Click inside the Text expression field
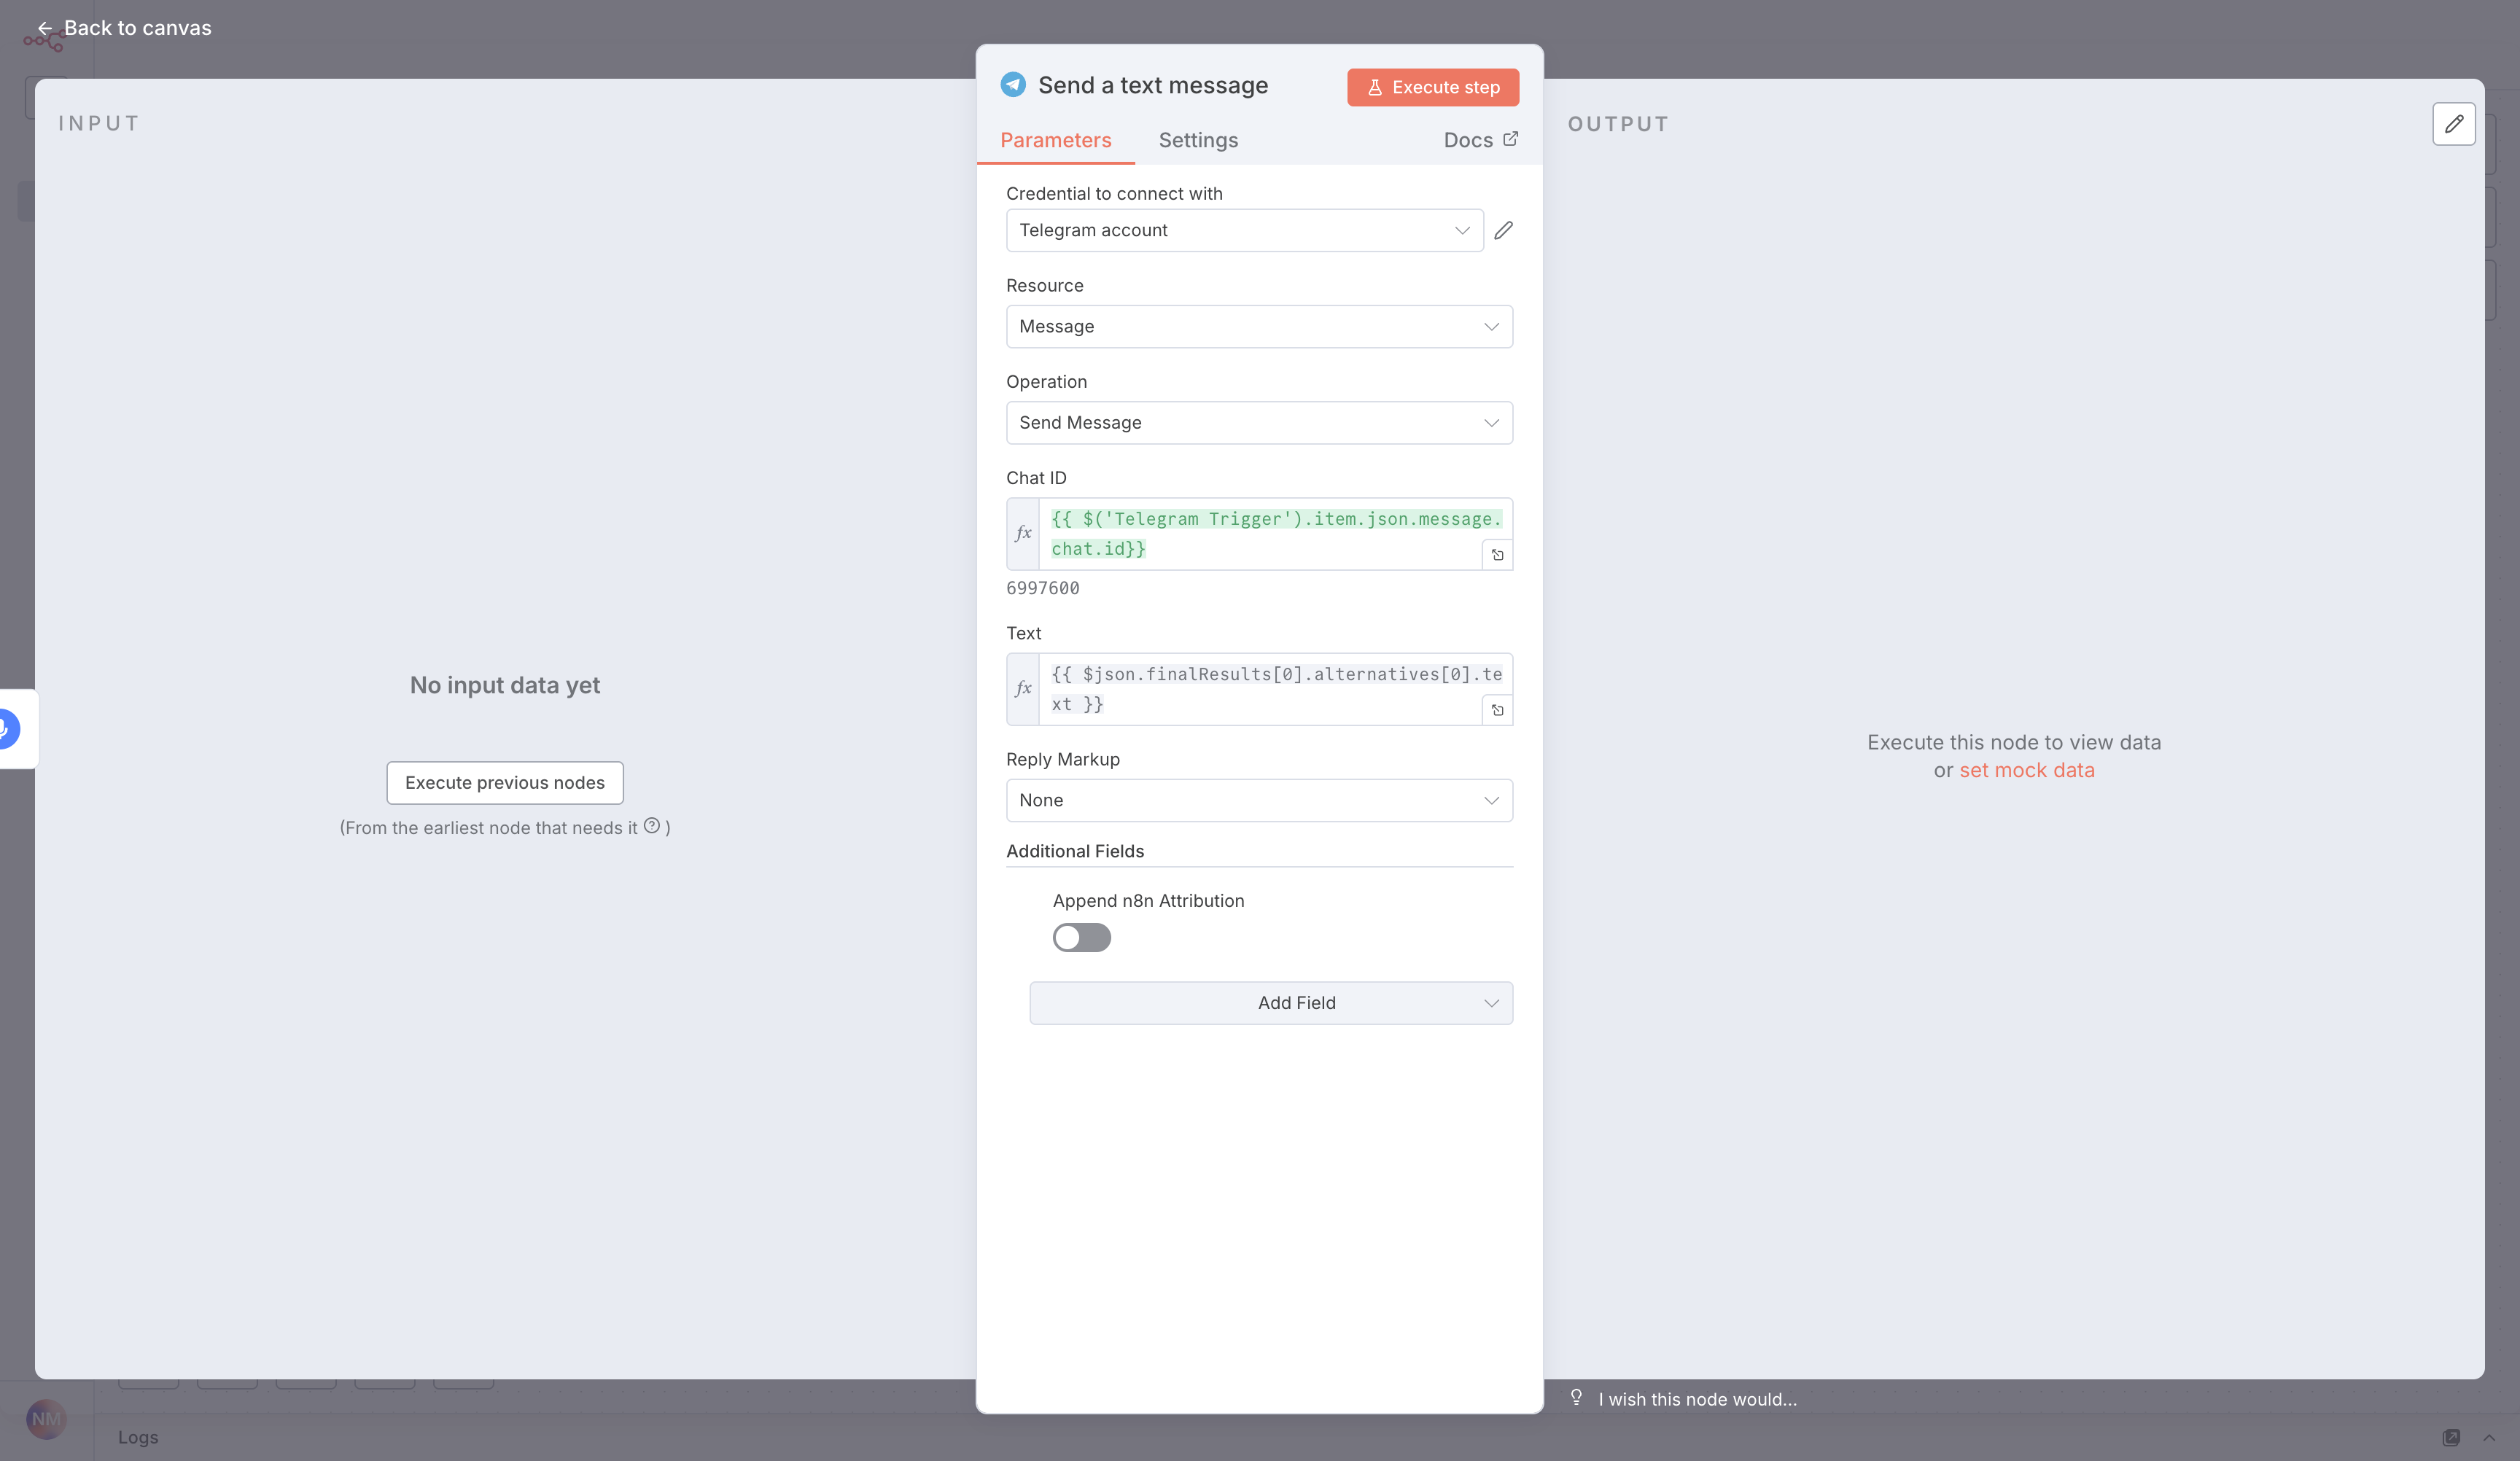This screenshot has height=1461, width=2520. (1260, 689)
